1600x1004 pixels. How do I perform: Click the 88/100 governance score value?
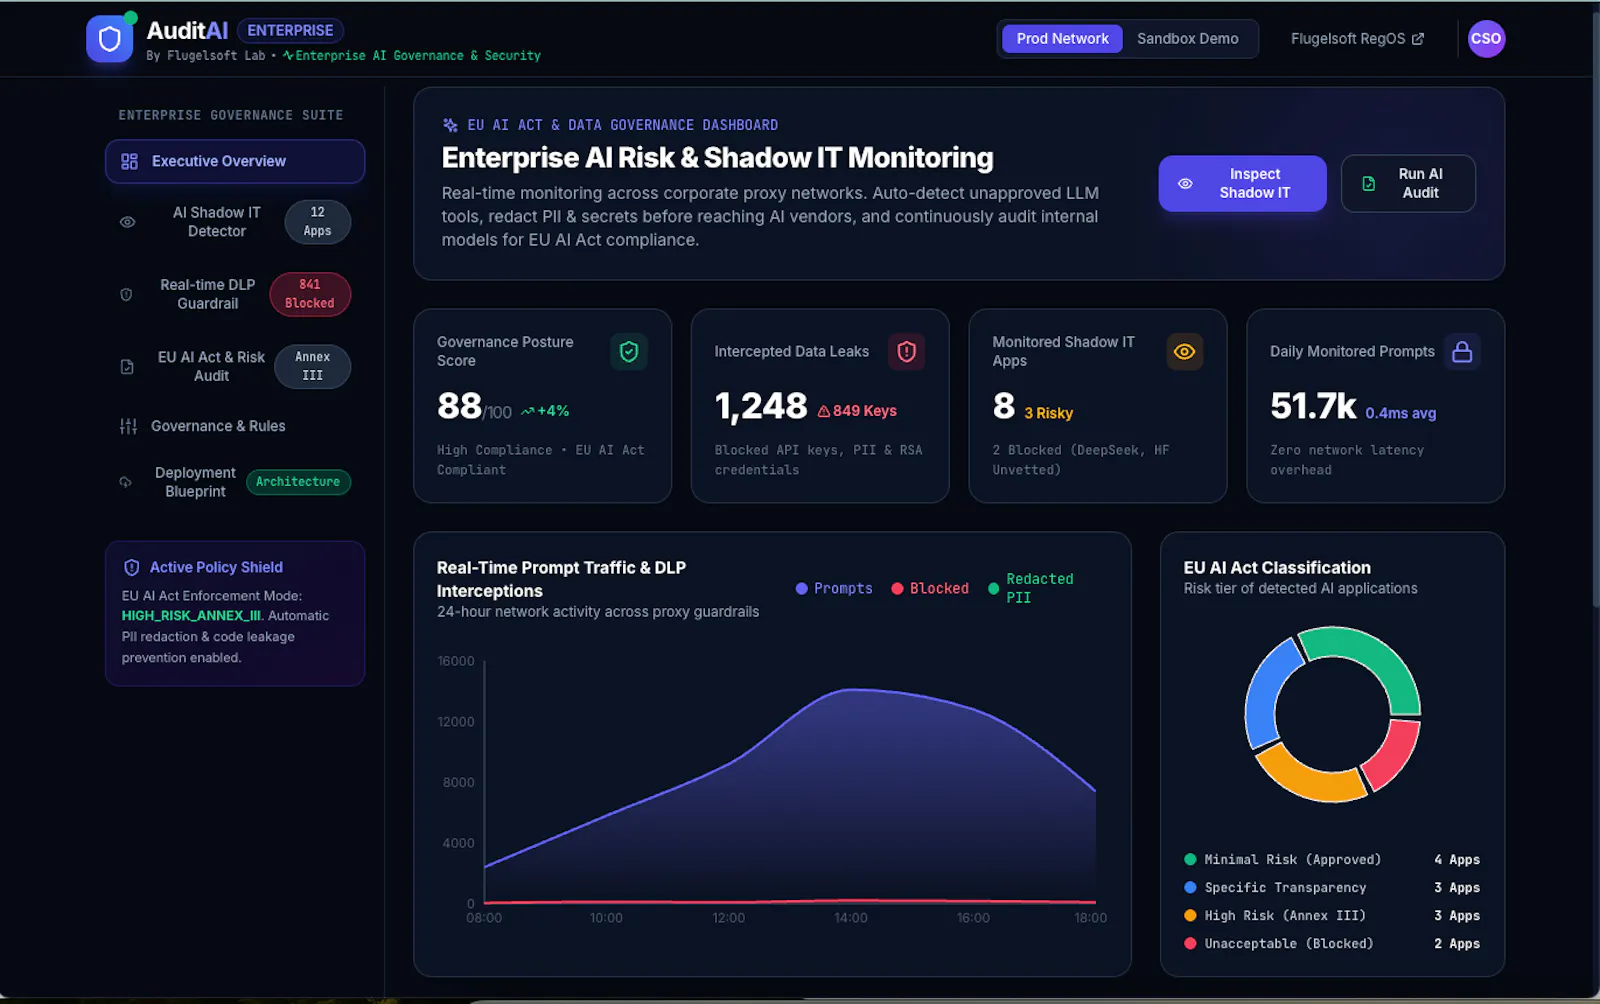pyautogui.click(x=474, y=407)
